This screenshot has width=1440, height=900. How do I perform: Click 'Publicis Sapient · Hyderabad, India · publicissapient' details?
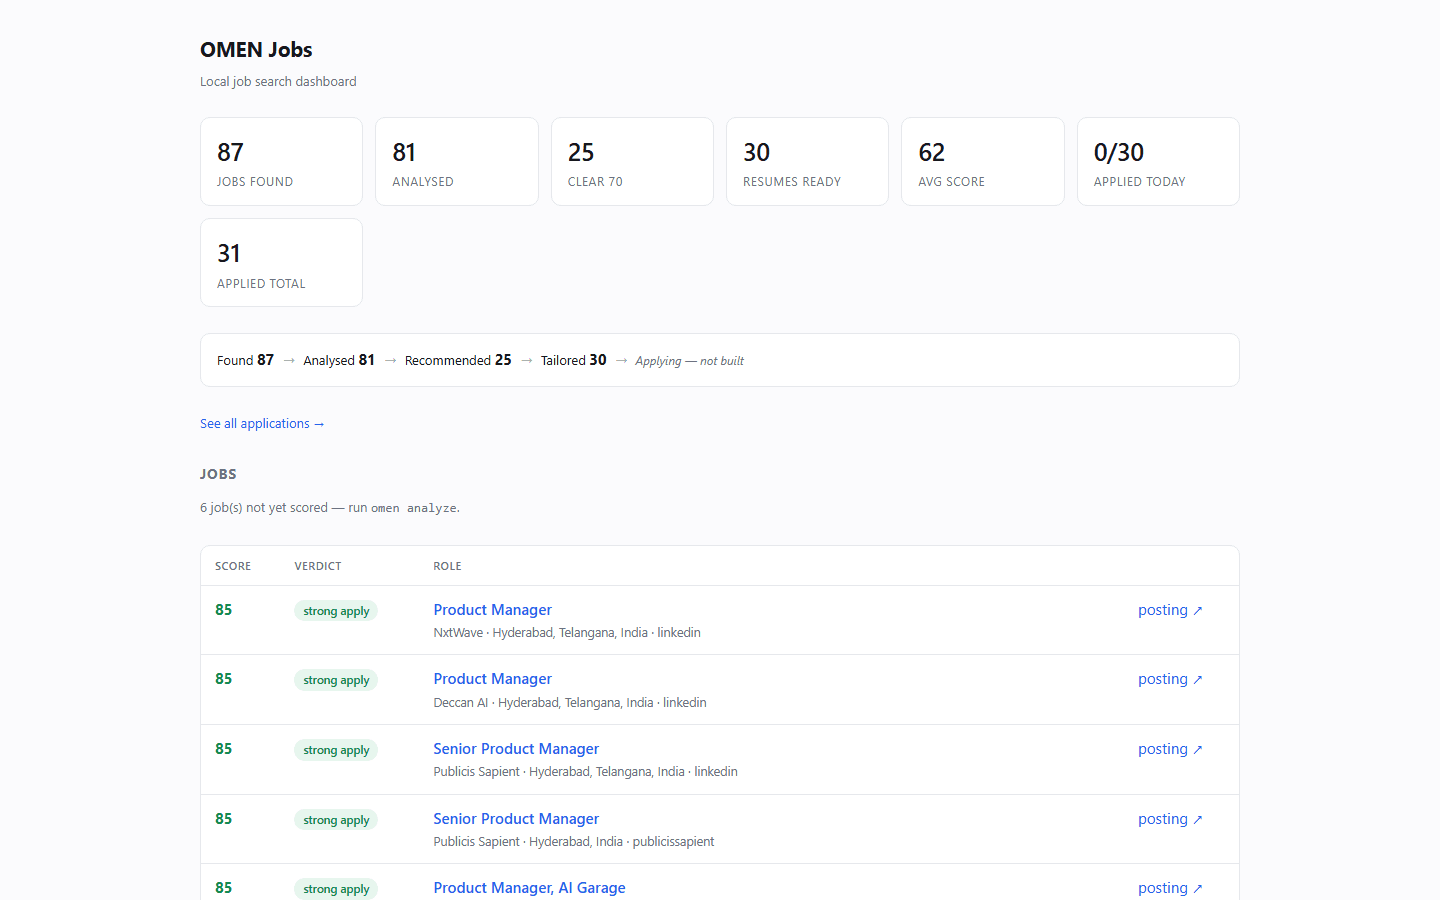574,842
